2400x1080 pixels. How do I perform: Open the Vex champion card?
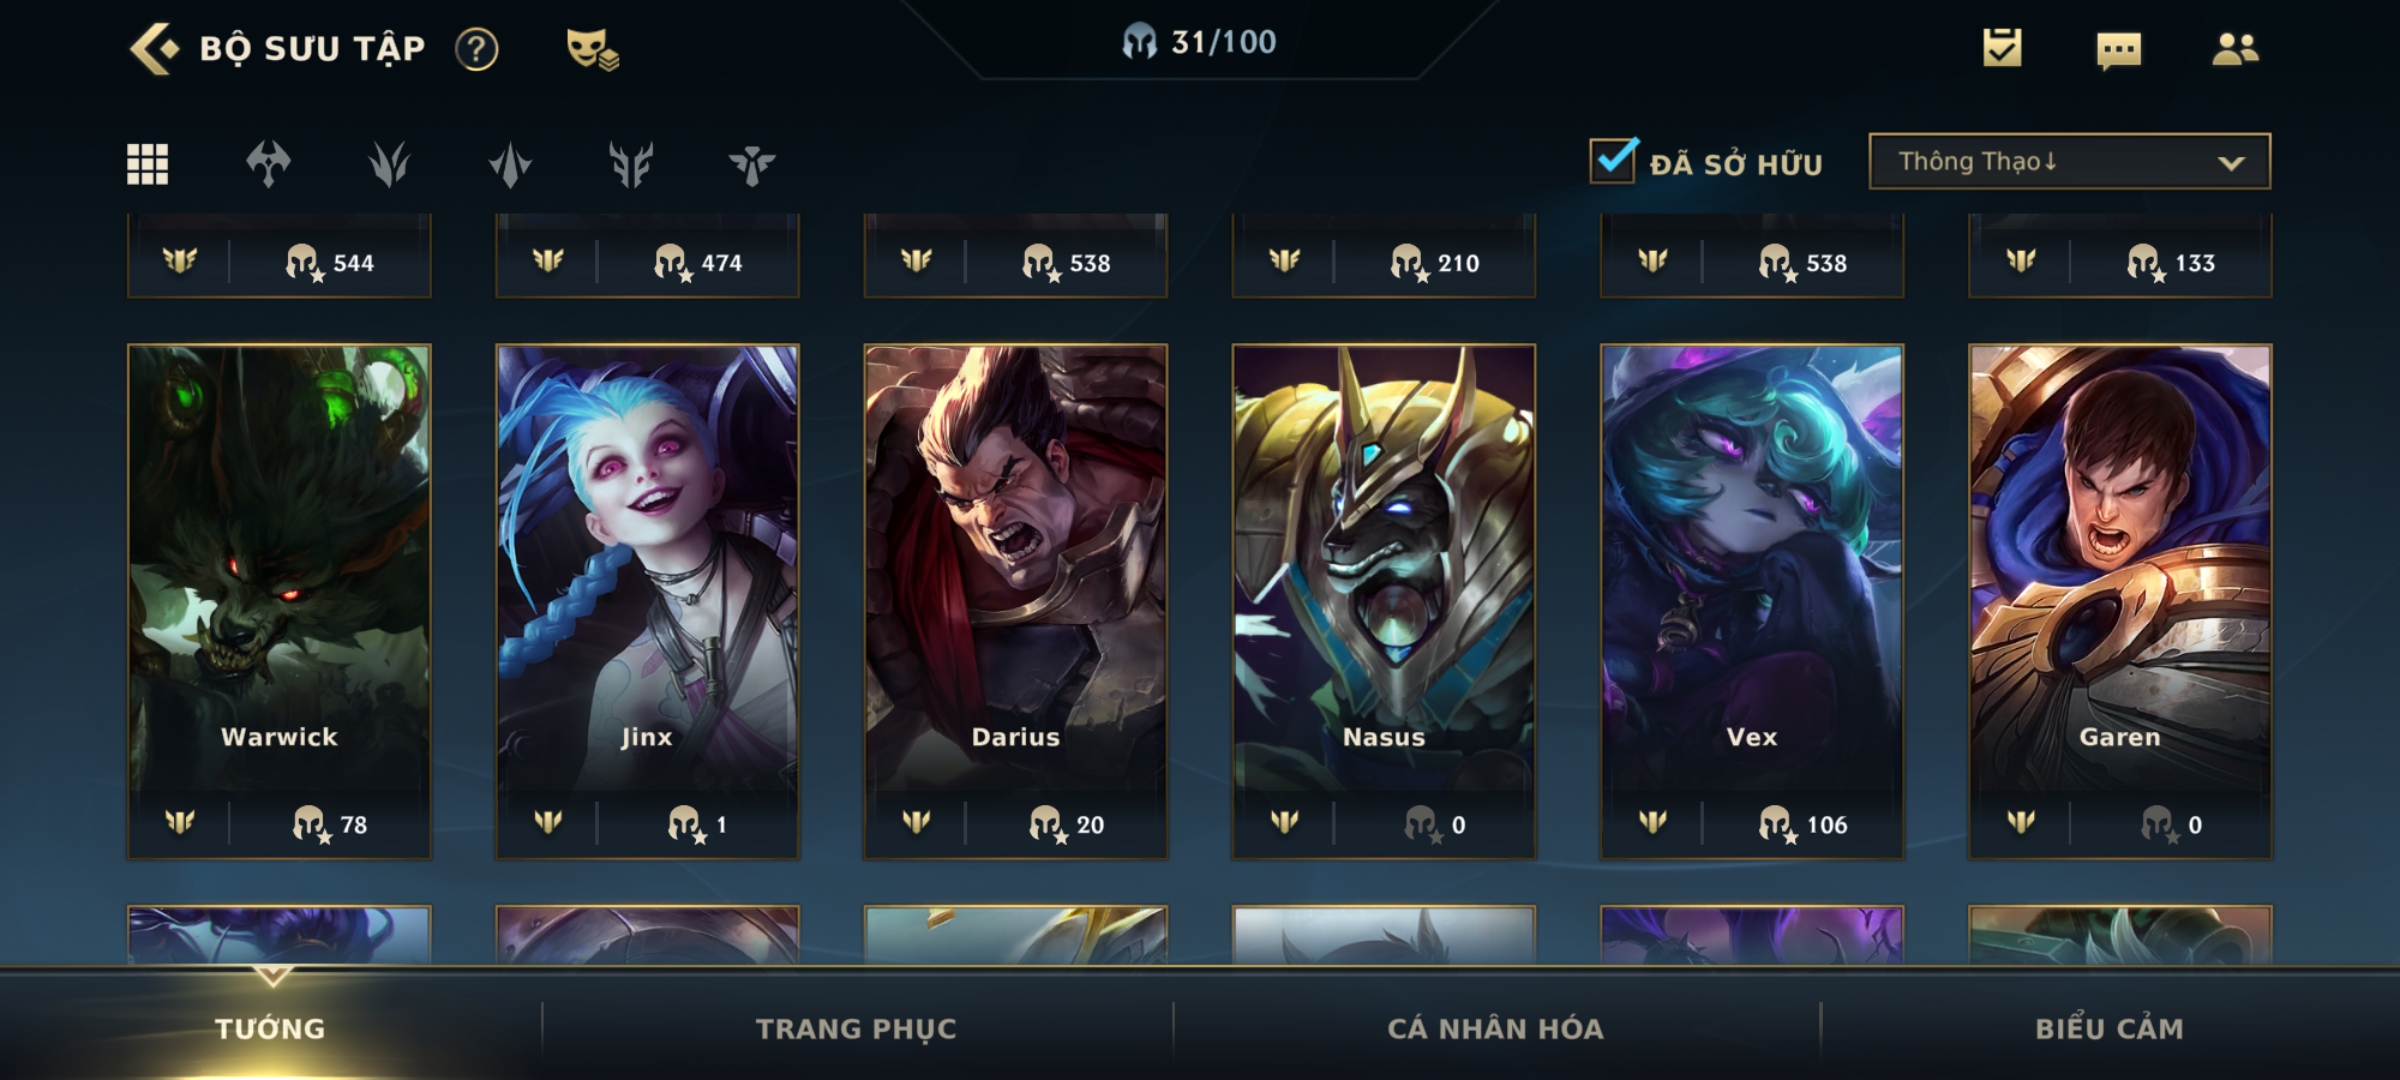click(1752, 601)
